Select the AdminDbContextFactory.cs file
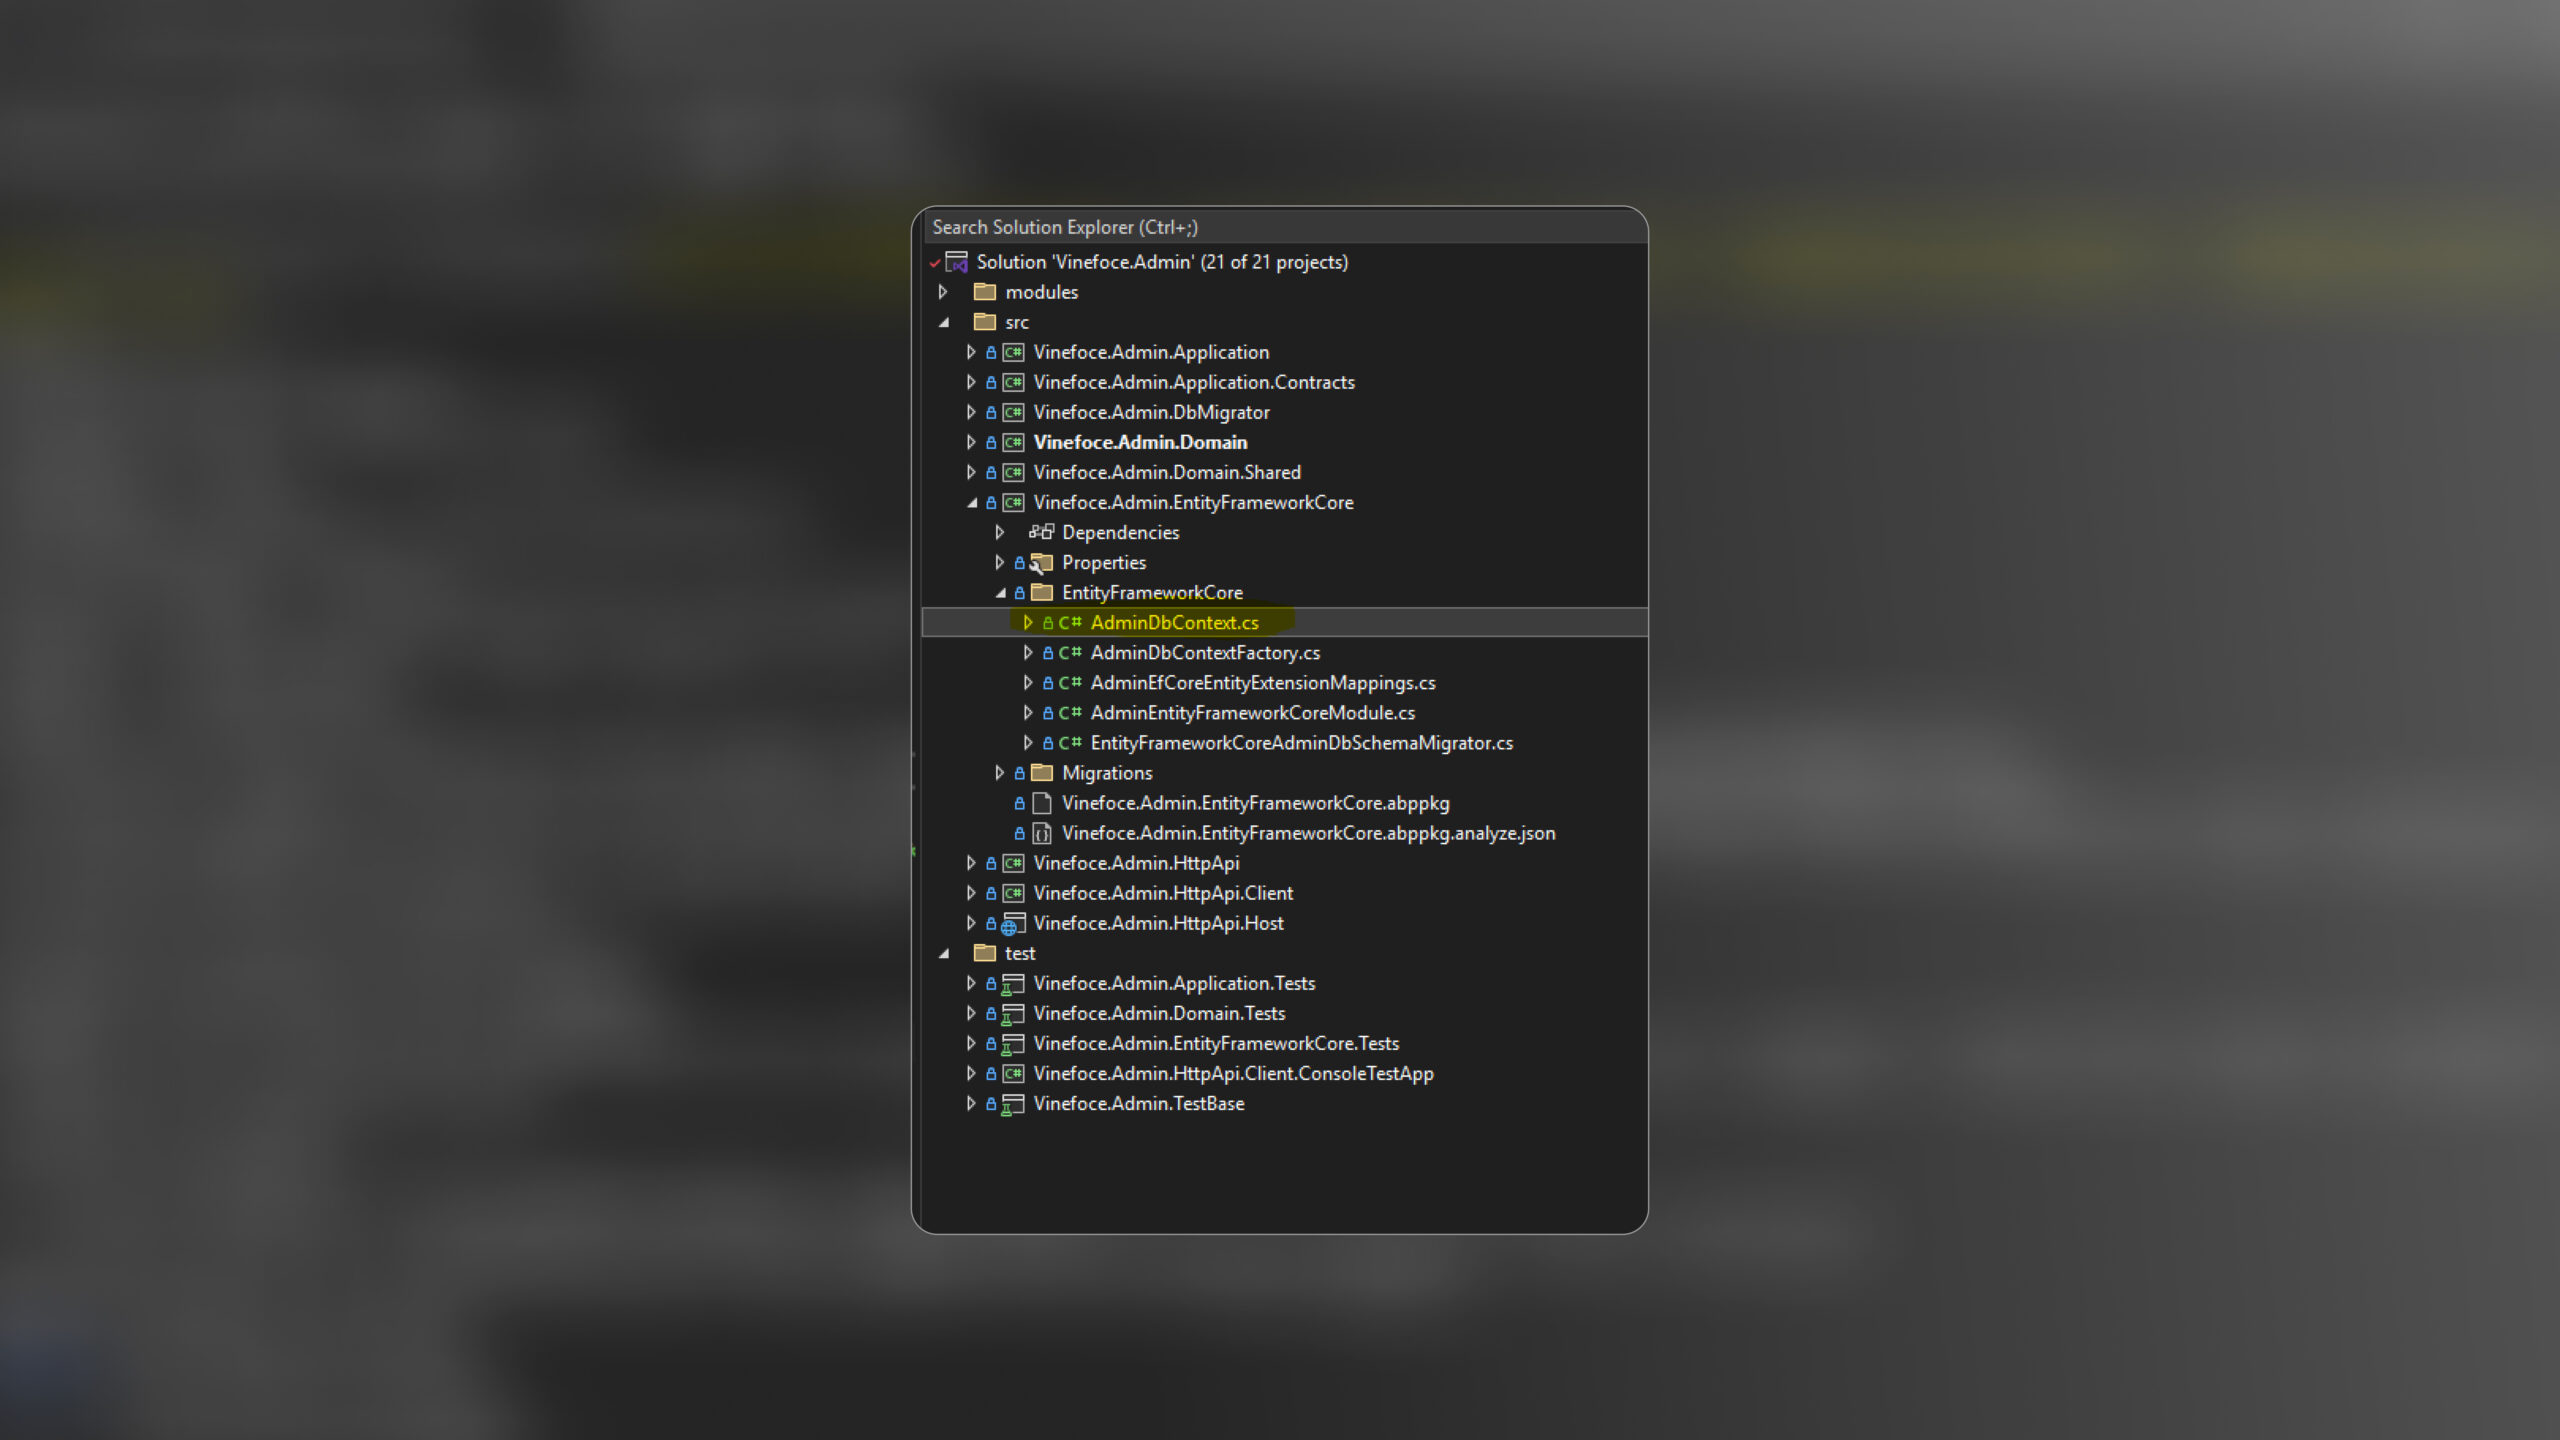Image resolution: width=2560 pixels, height=1440 pixels. pos(1205,652)
